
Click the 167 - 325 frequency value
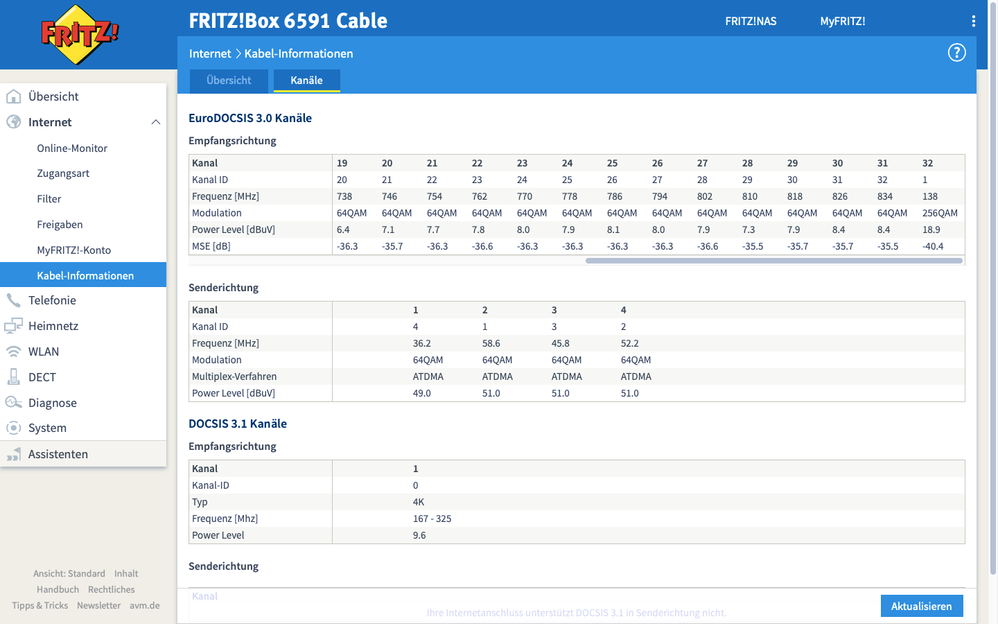pos(432,519)
